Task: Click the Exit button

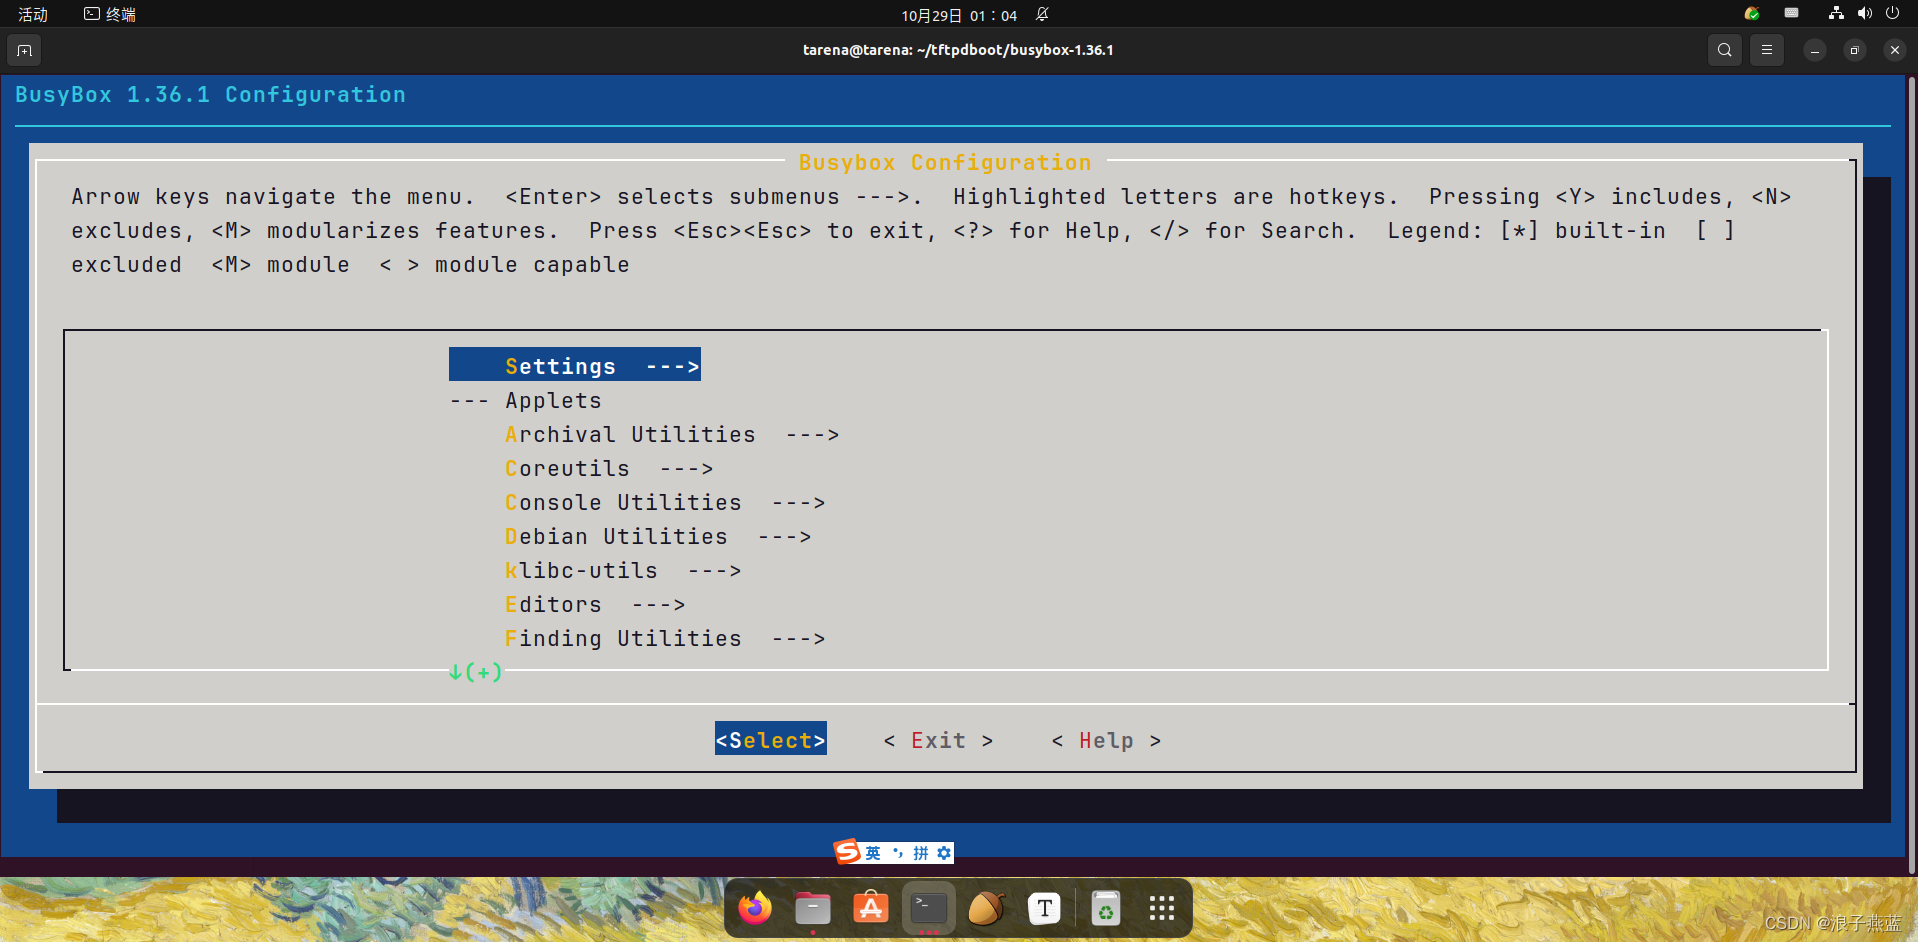Action: coord(938,740)
